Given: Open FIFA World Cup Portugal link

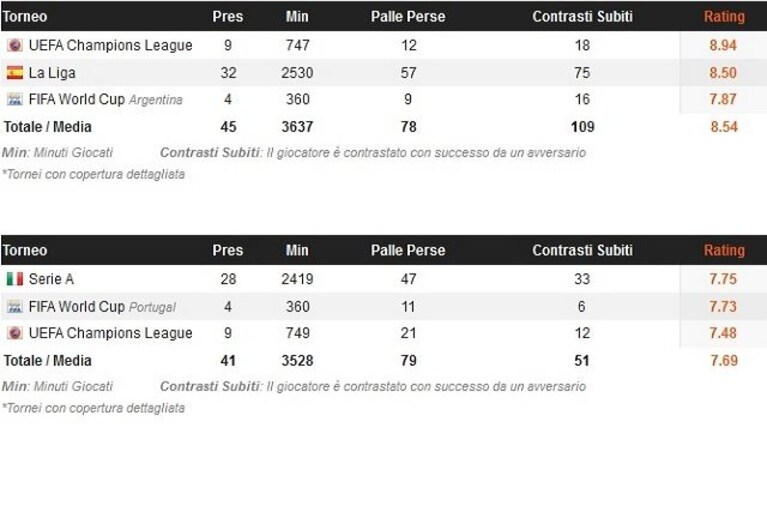Looking at the screenshot, I should 102,307.
